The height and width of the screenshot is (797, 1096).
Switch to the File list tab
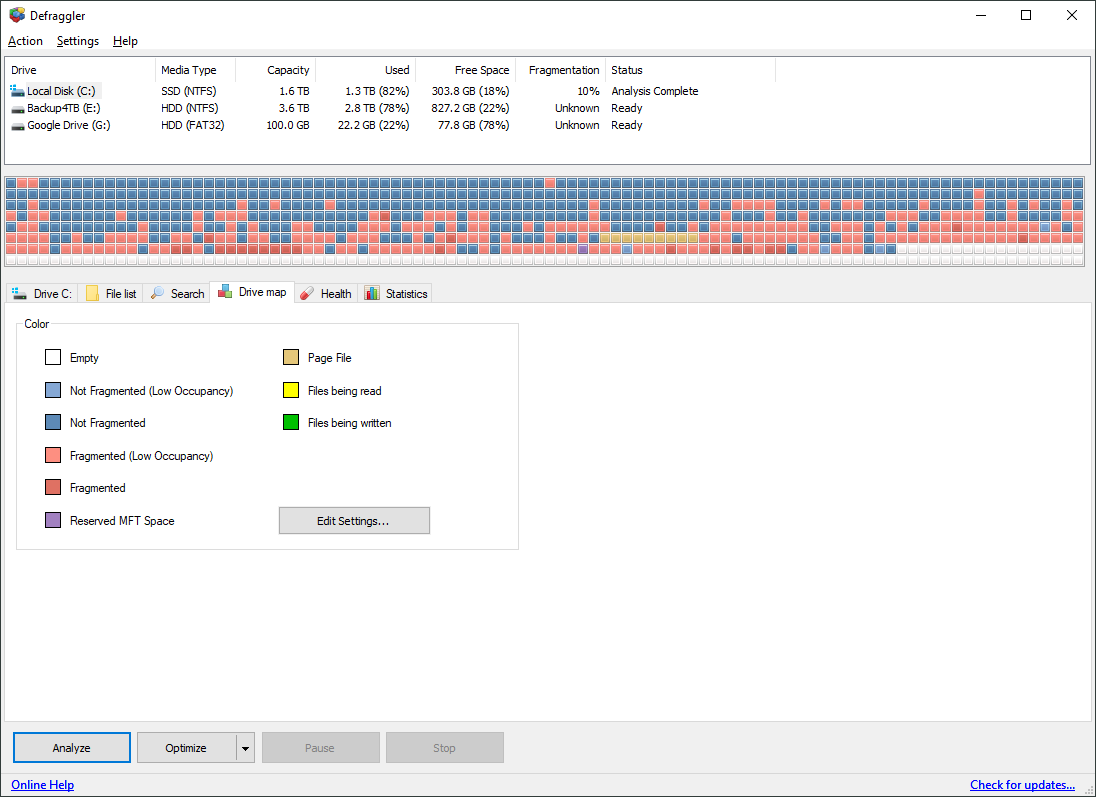click(x=110, y=294)
